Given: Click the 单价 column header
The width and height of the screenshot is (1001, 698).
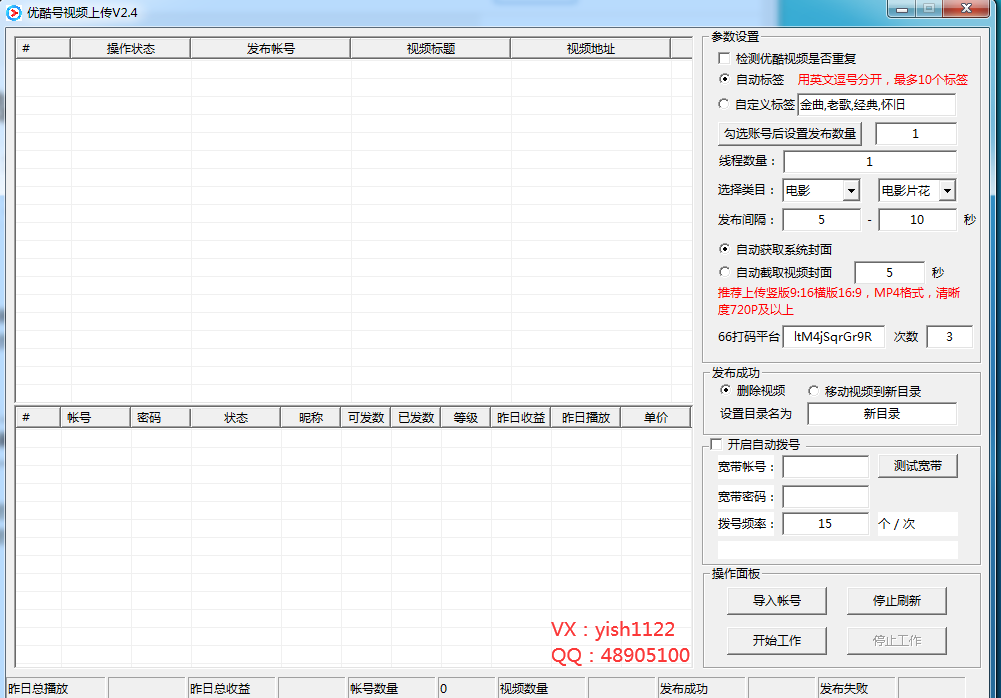Looking at the screenshot, I should (656, 418).
